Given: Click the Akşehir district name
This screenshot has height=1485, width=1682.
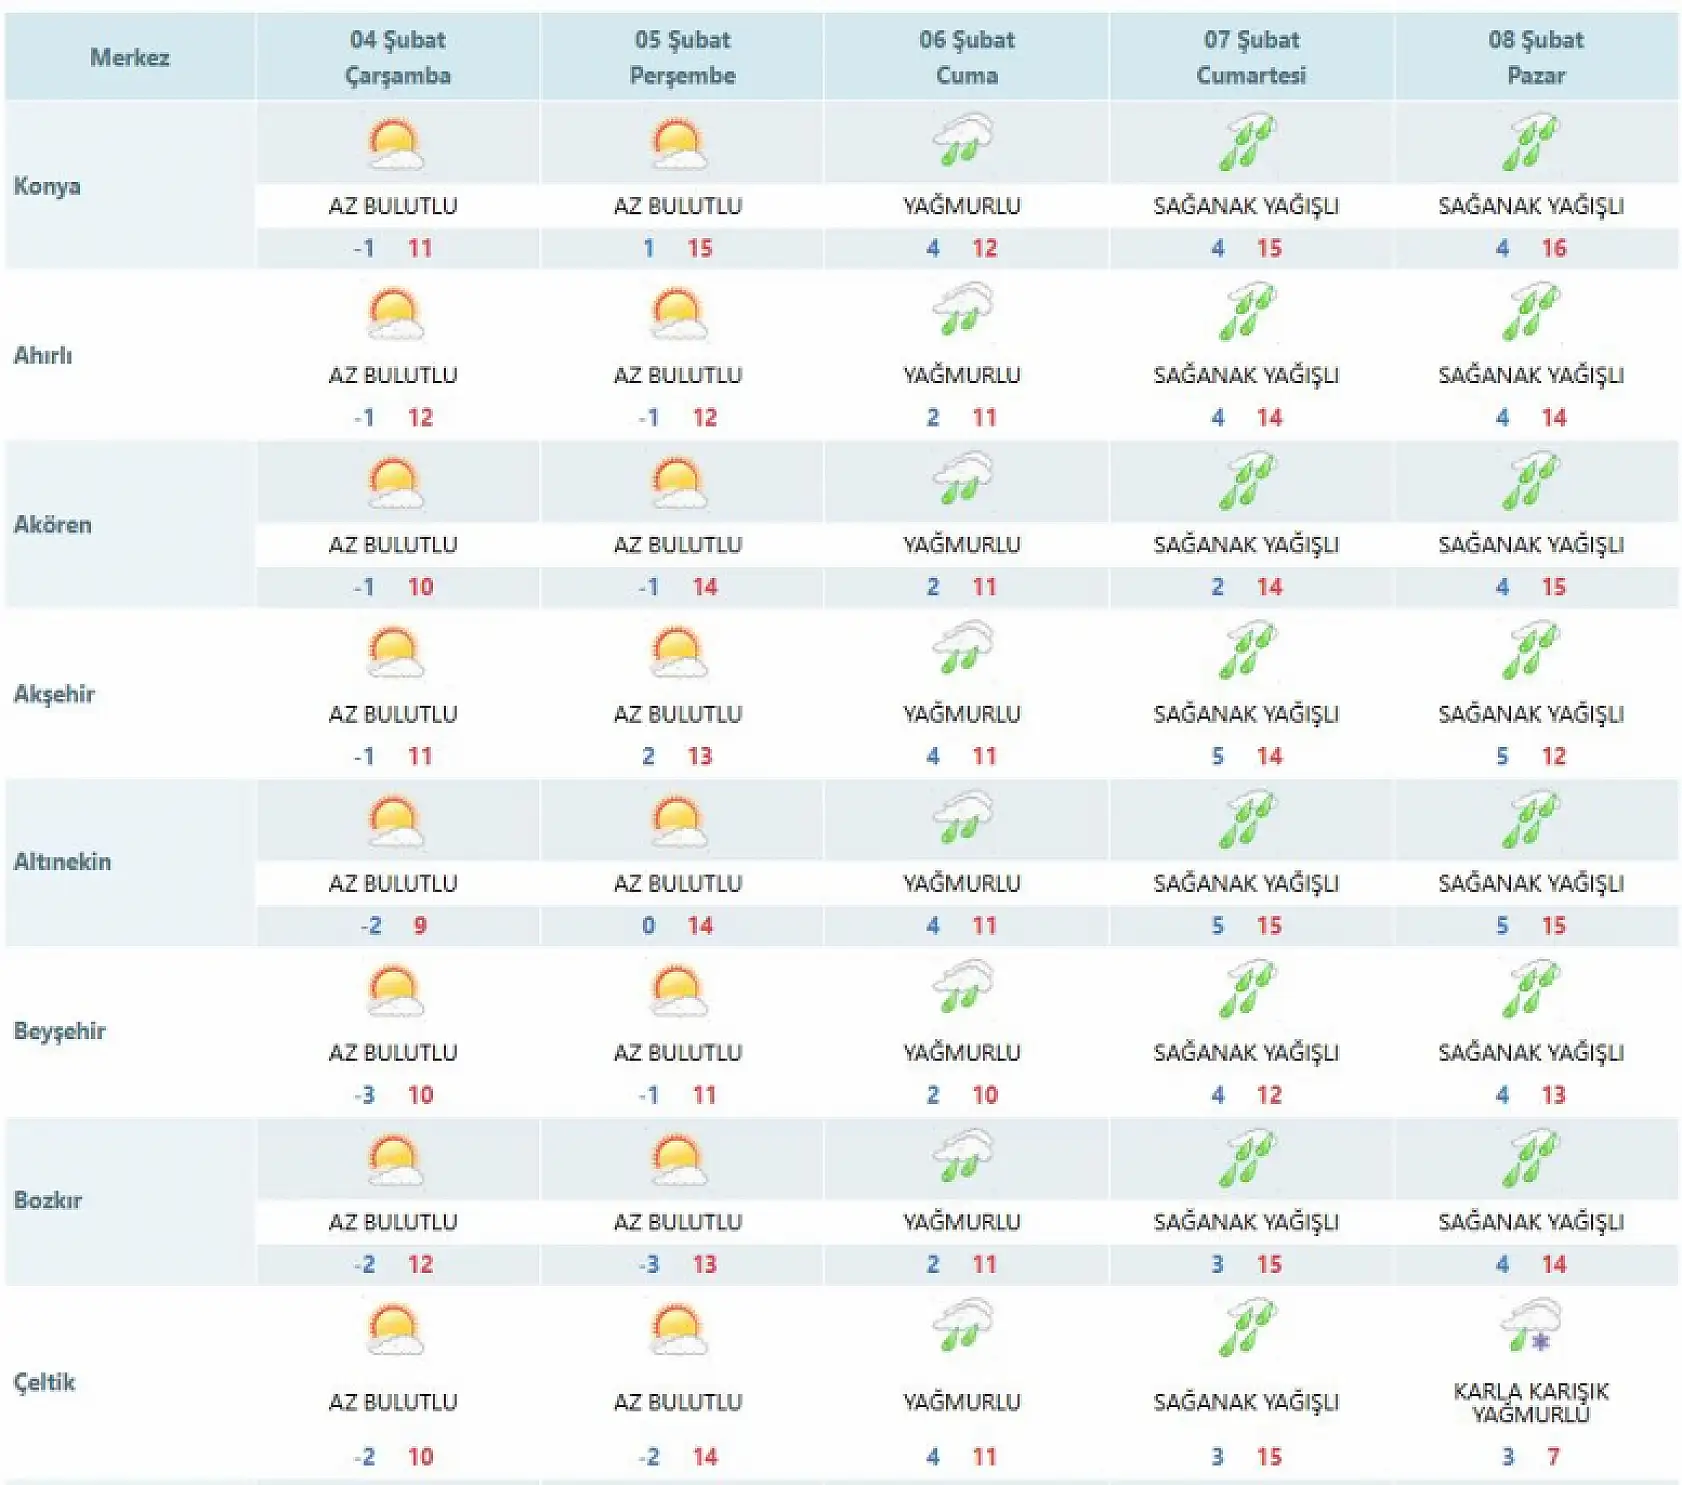Looking at the screenshot, I should 54,693.
